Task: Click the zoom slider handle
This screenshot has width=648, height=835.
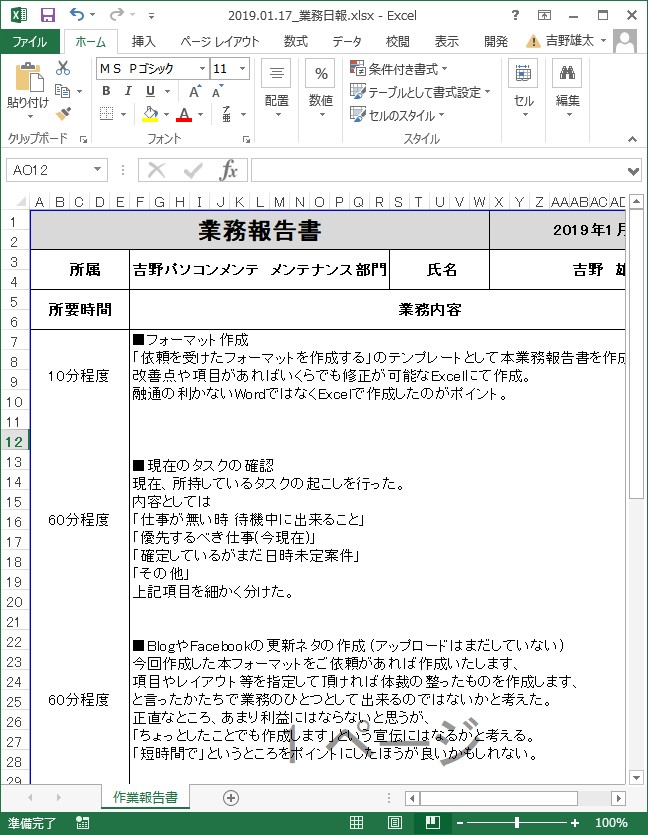Action: click(x=516, y=823)
